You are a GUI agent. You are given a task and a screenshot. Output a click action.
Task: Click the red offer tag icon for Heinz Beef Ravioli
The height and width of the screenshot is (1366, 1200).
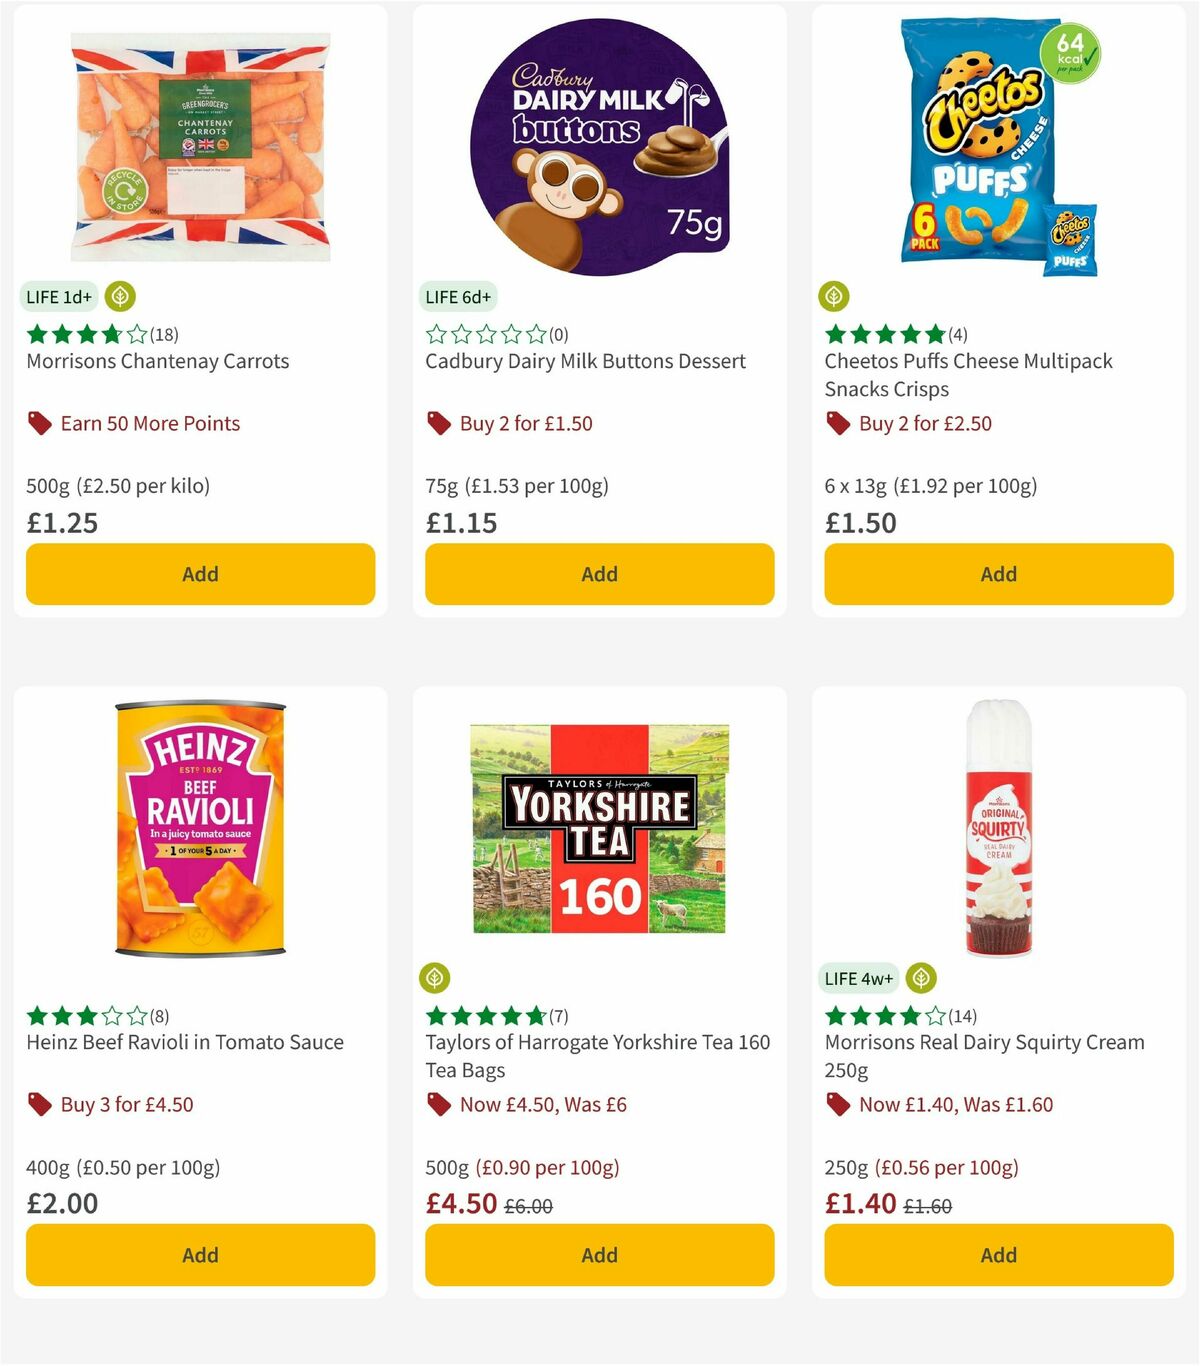[x=40, y=1104]
